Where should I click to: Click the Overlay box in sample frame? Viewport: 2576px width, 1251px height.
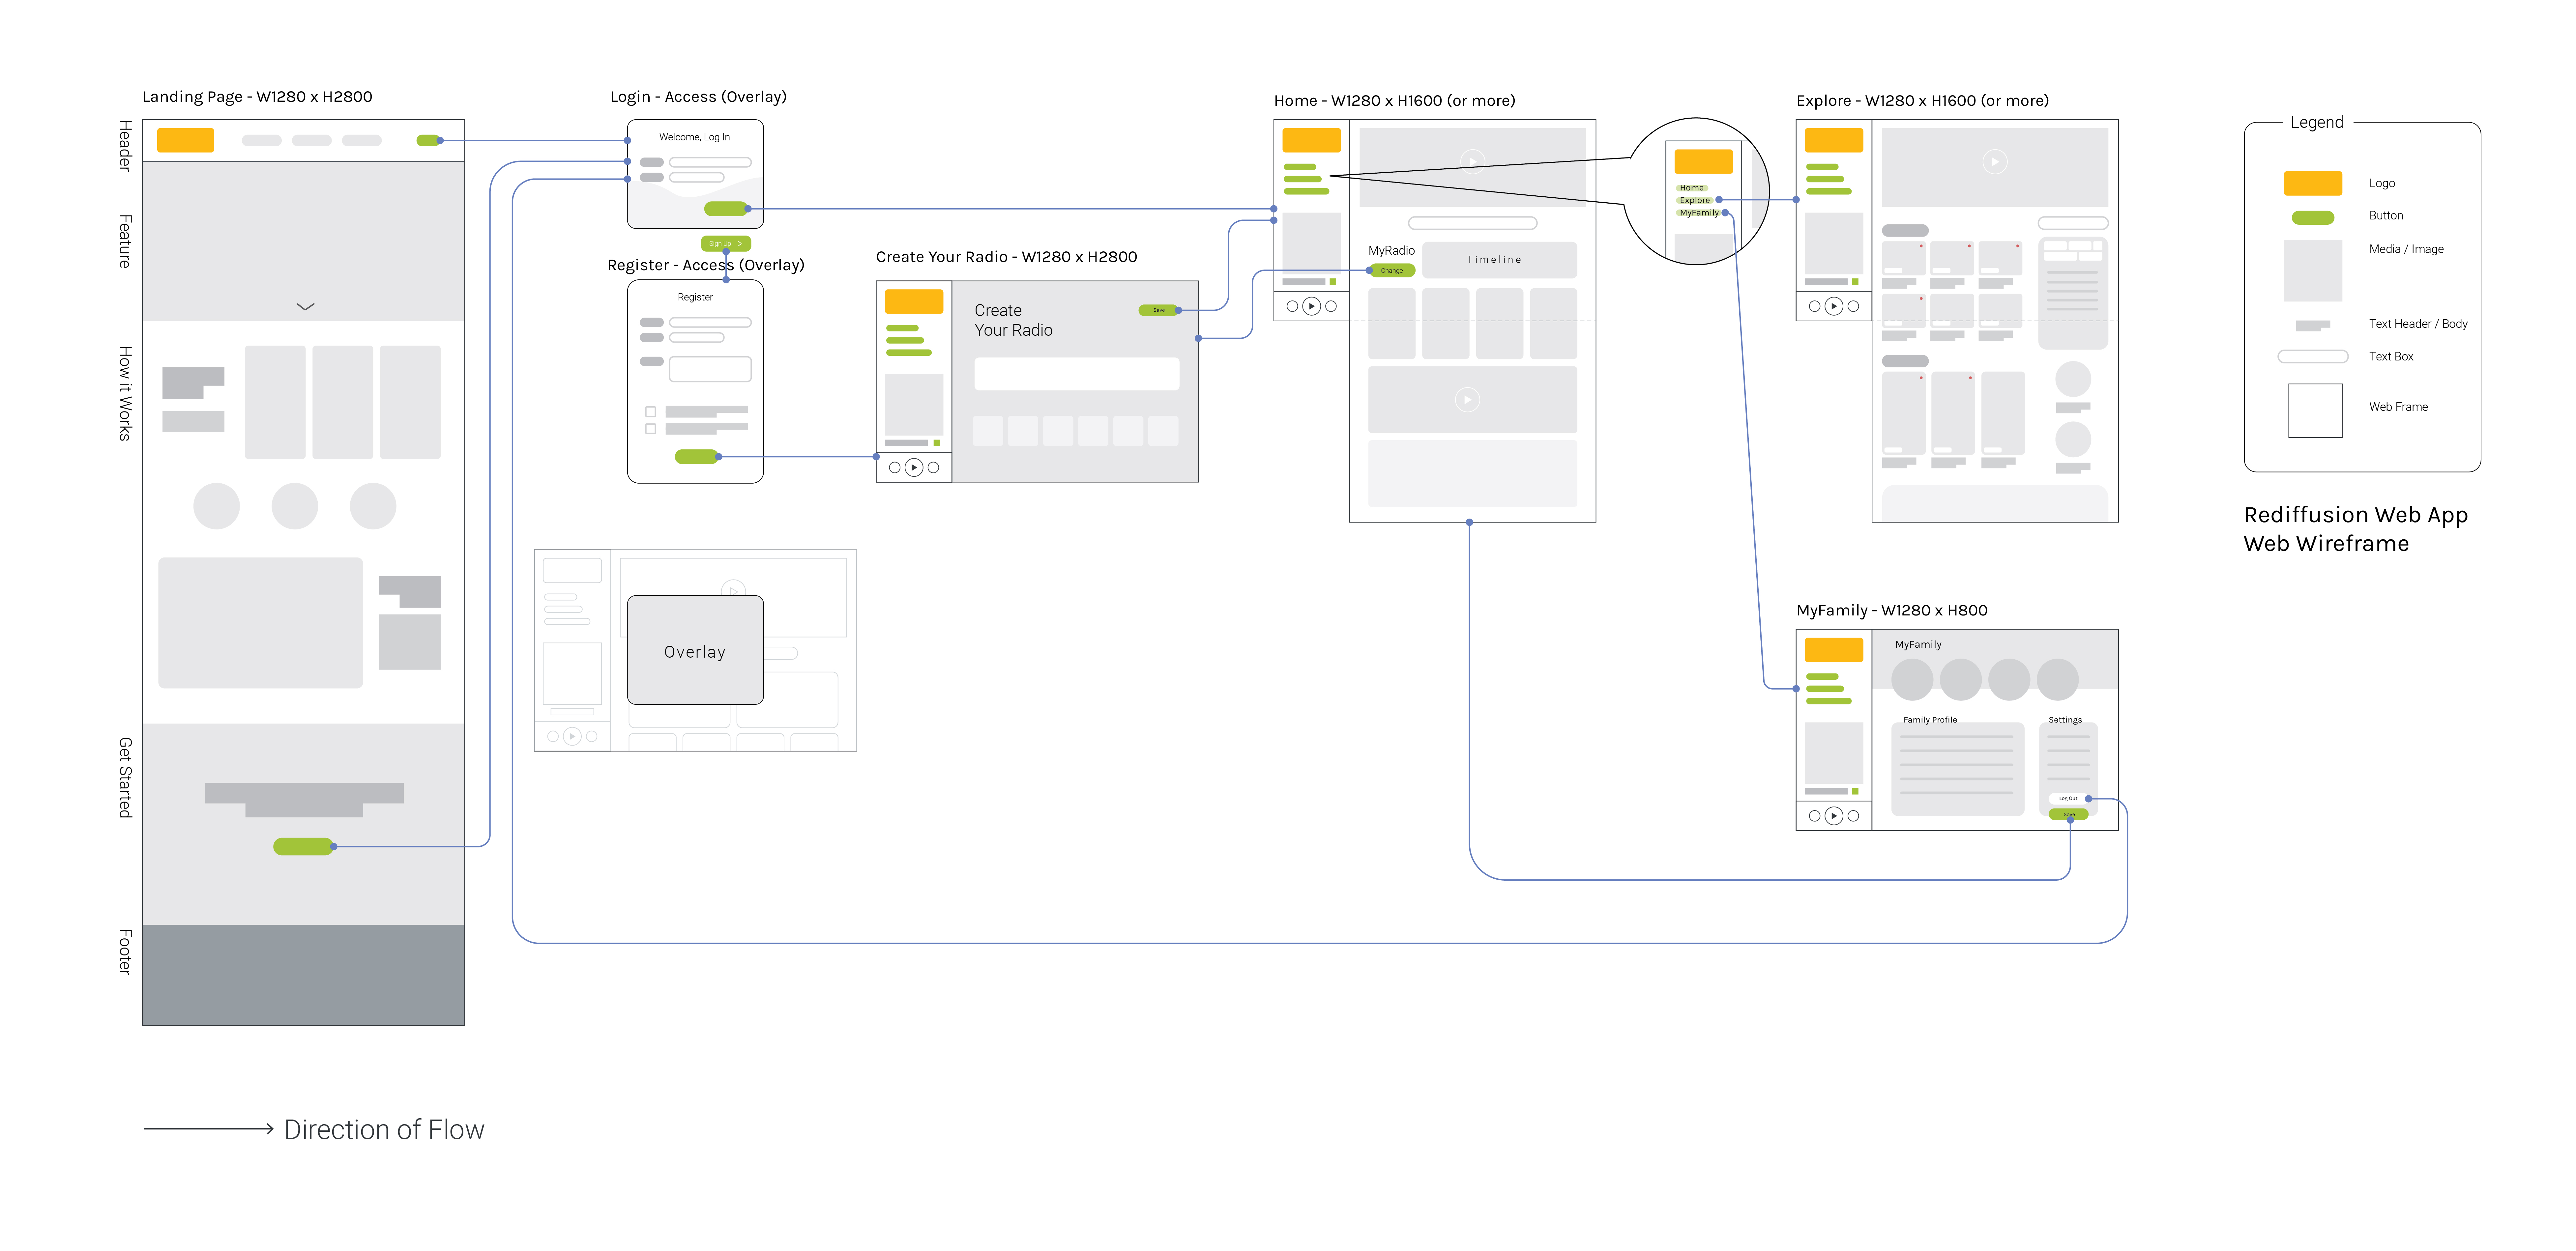coord(695,650)
